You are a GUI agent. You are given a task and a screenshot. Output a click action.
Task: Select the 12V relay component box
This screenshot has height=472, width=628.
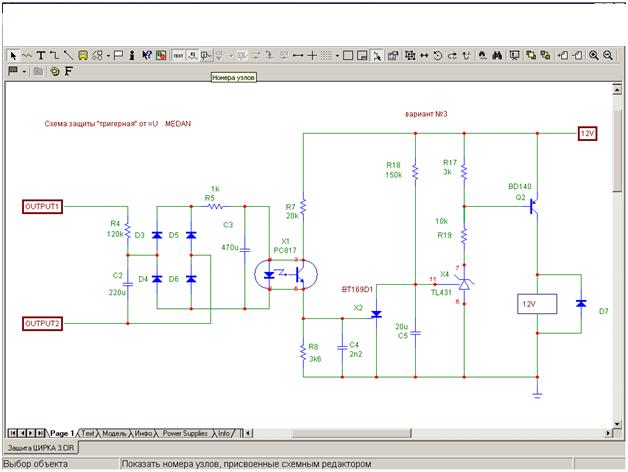point(537,304)
